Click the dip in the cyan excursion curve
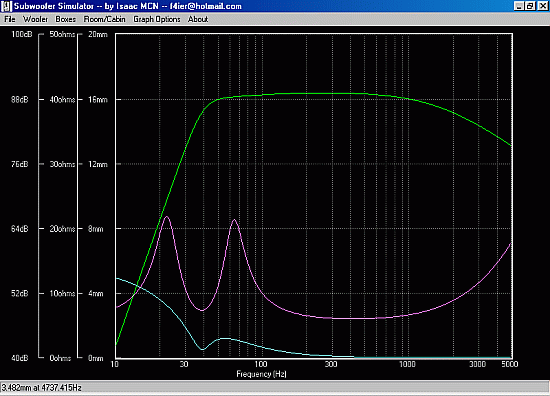550x396 pixels. [x=202, y=349]
